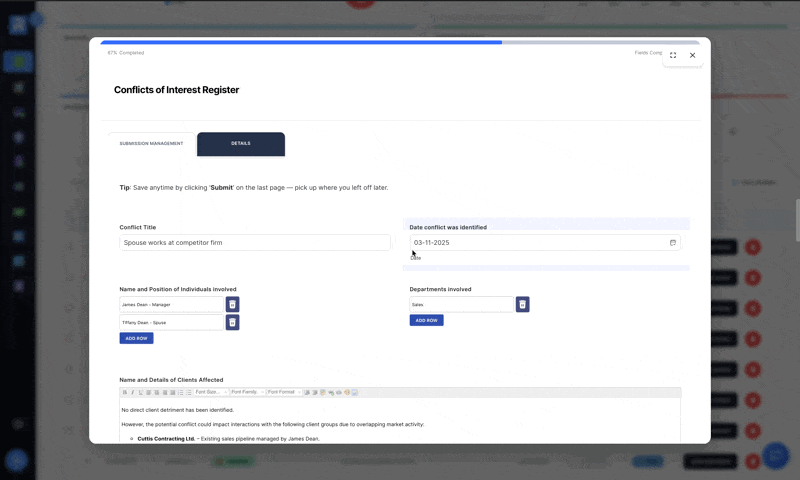Delete the Tiffany Dean - Spouse row
800x480 pixels.
tap(232, 322)
